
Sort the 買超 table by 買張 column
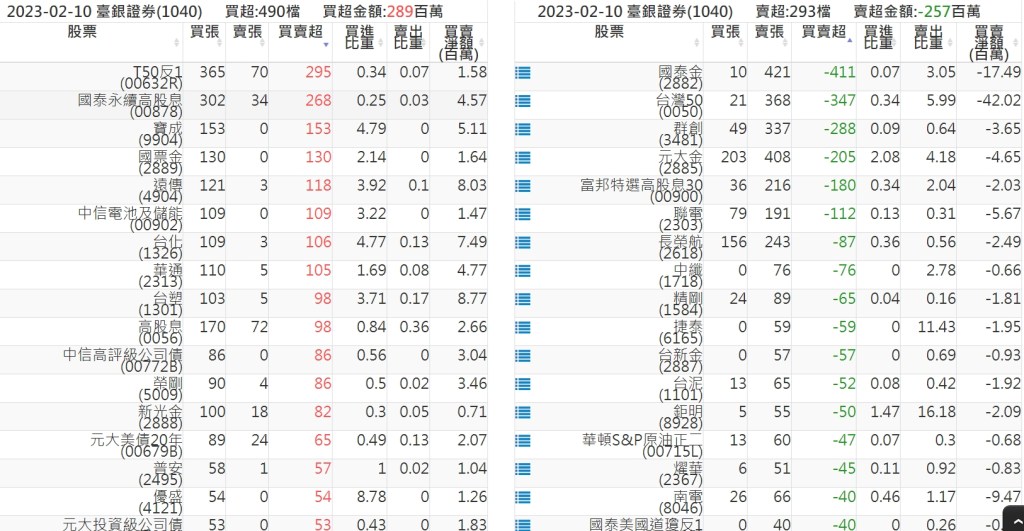click(x=204, y=32)
